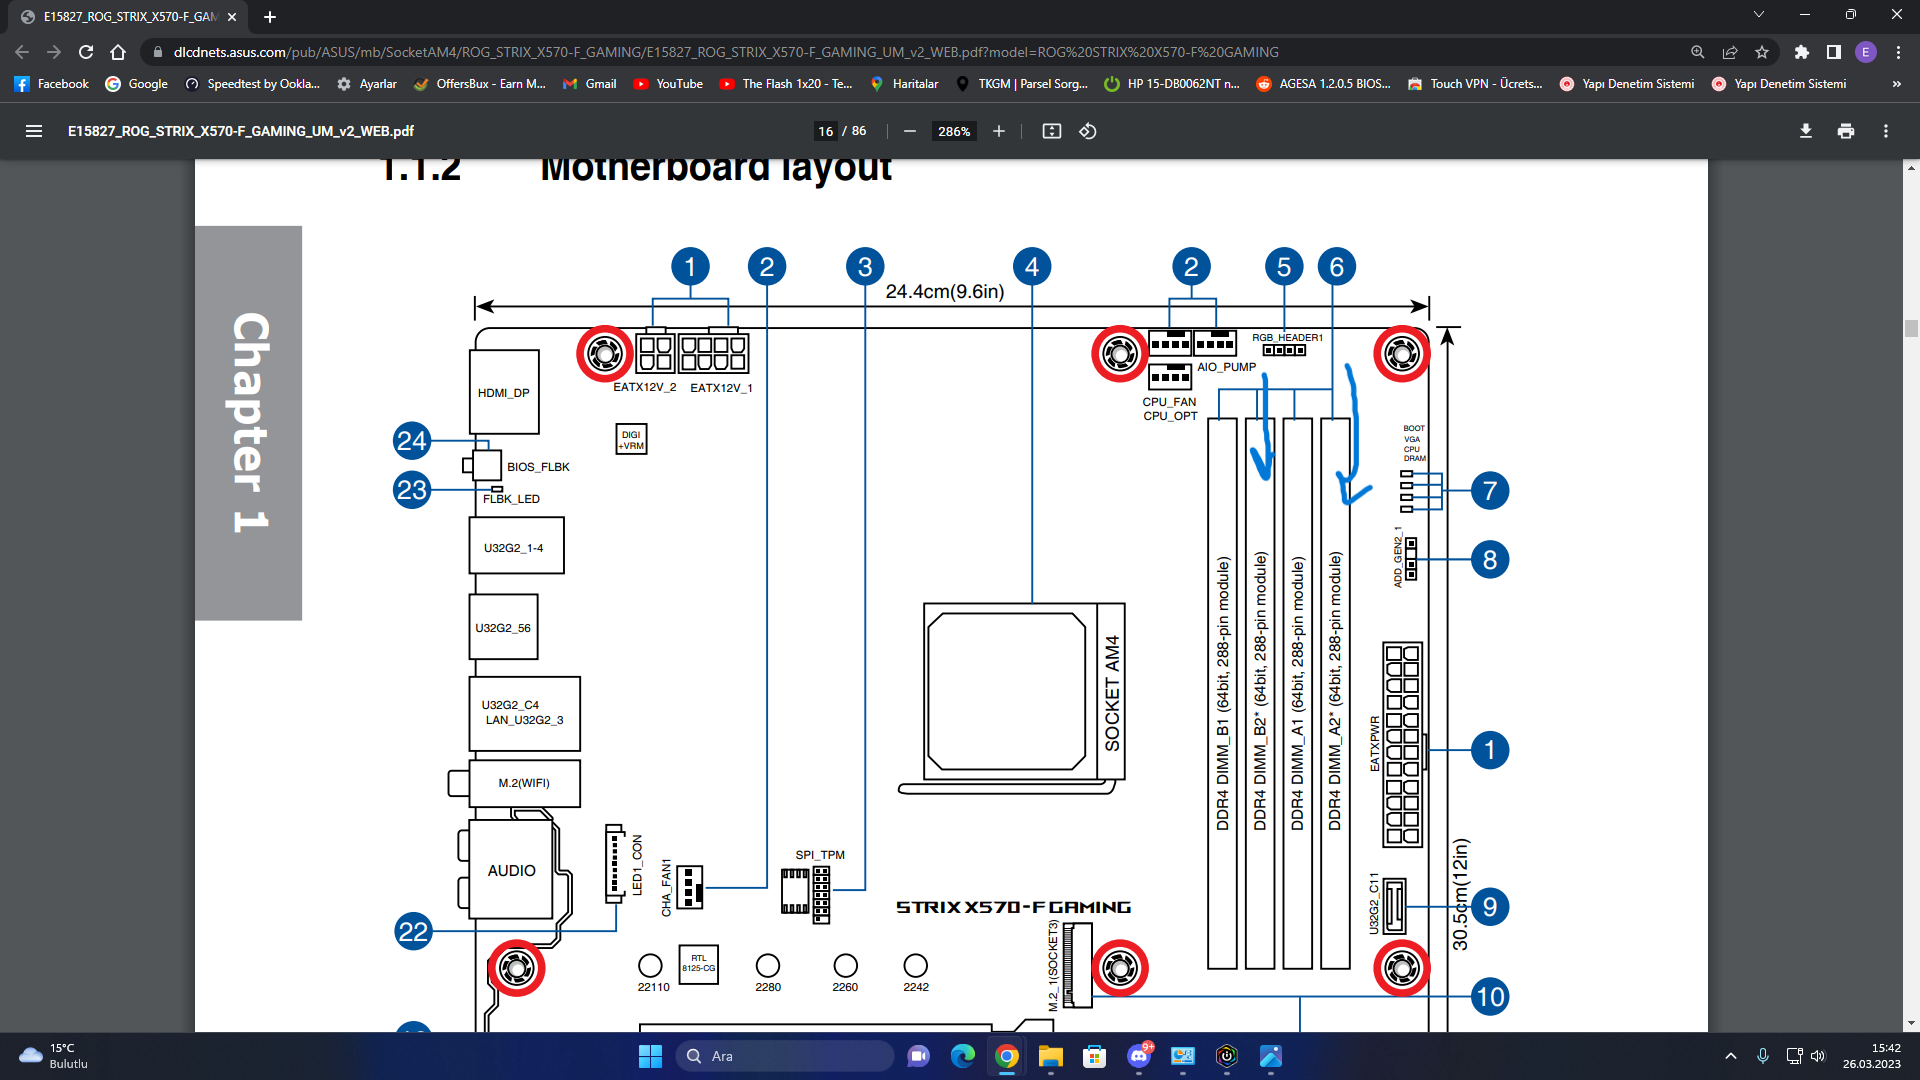
Task: Open the Gmail bookmark
Action: click(x=590, y=84)
